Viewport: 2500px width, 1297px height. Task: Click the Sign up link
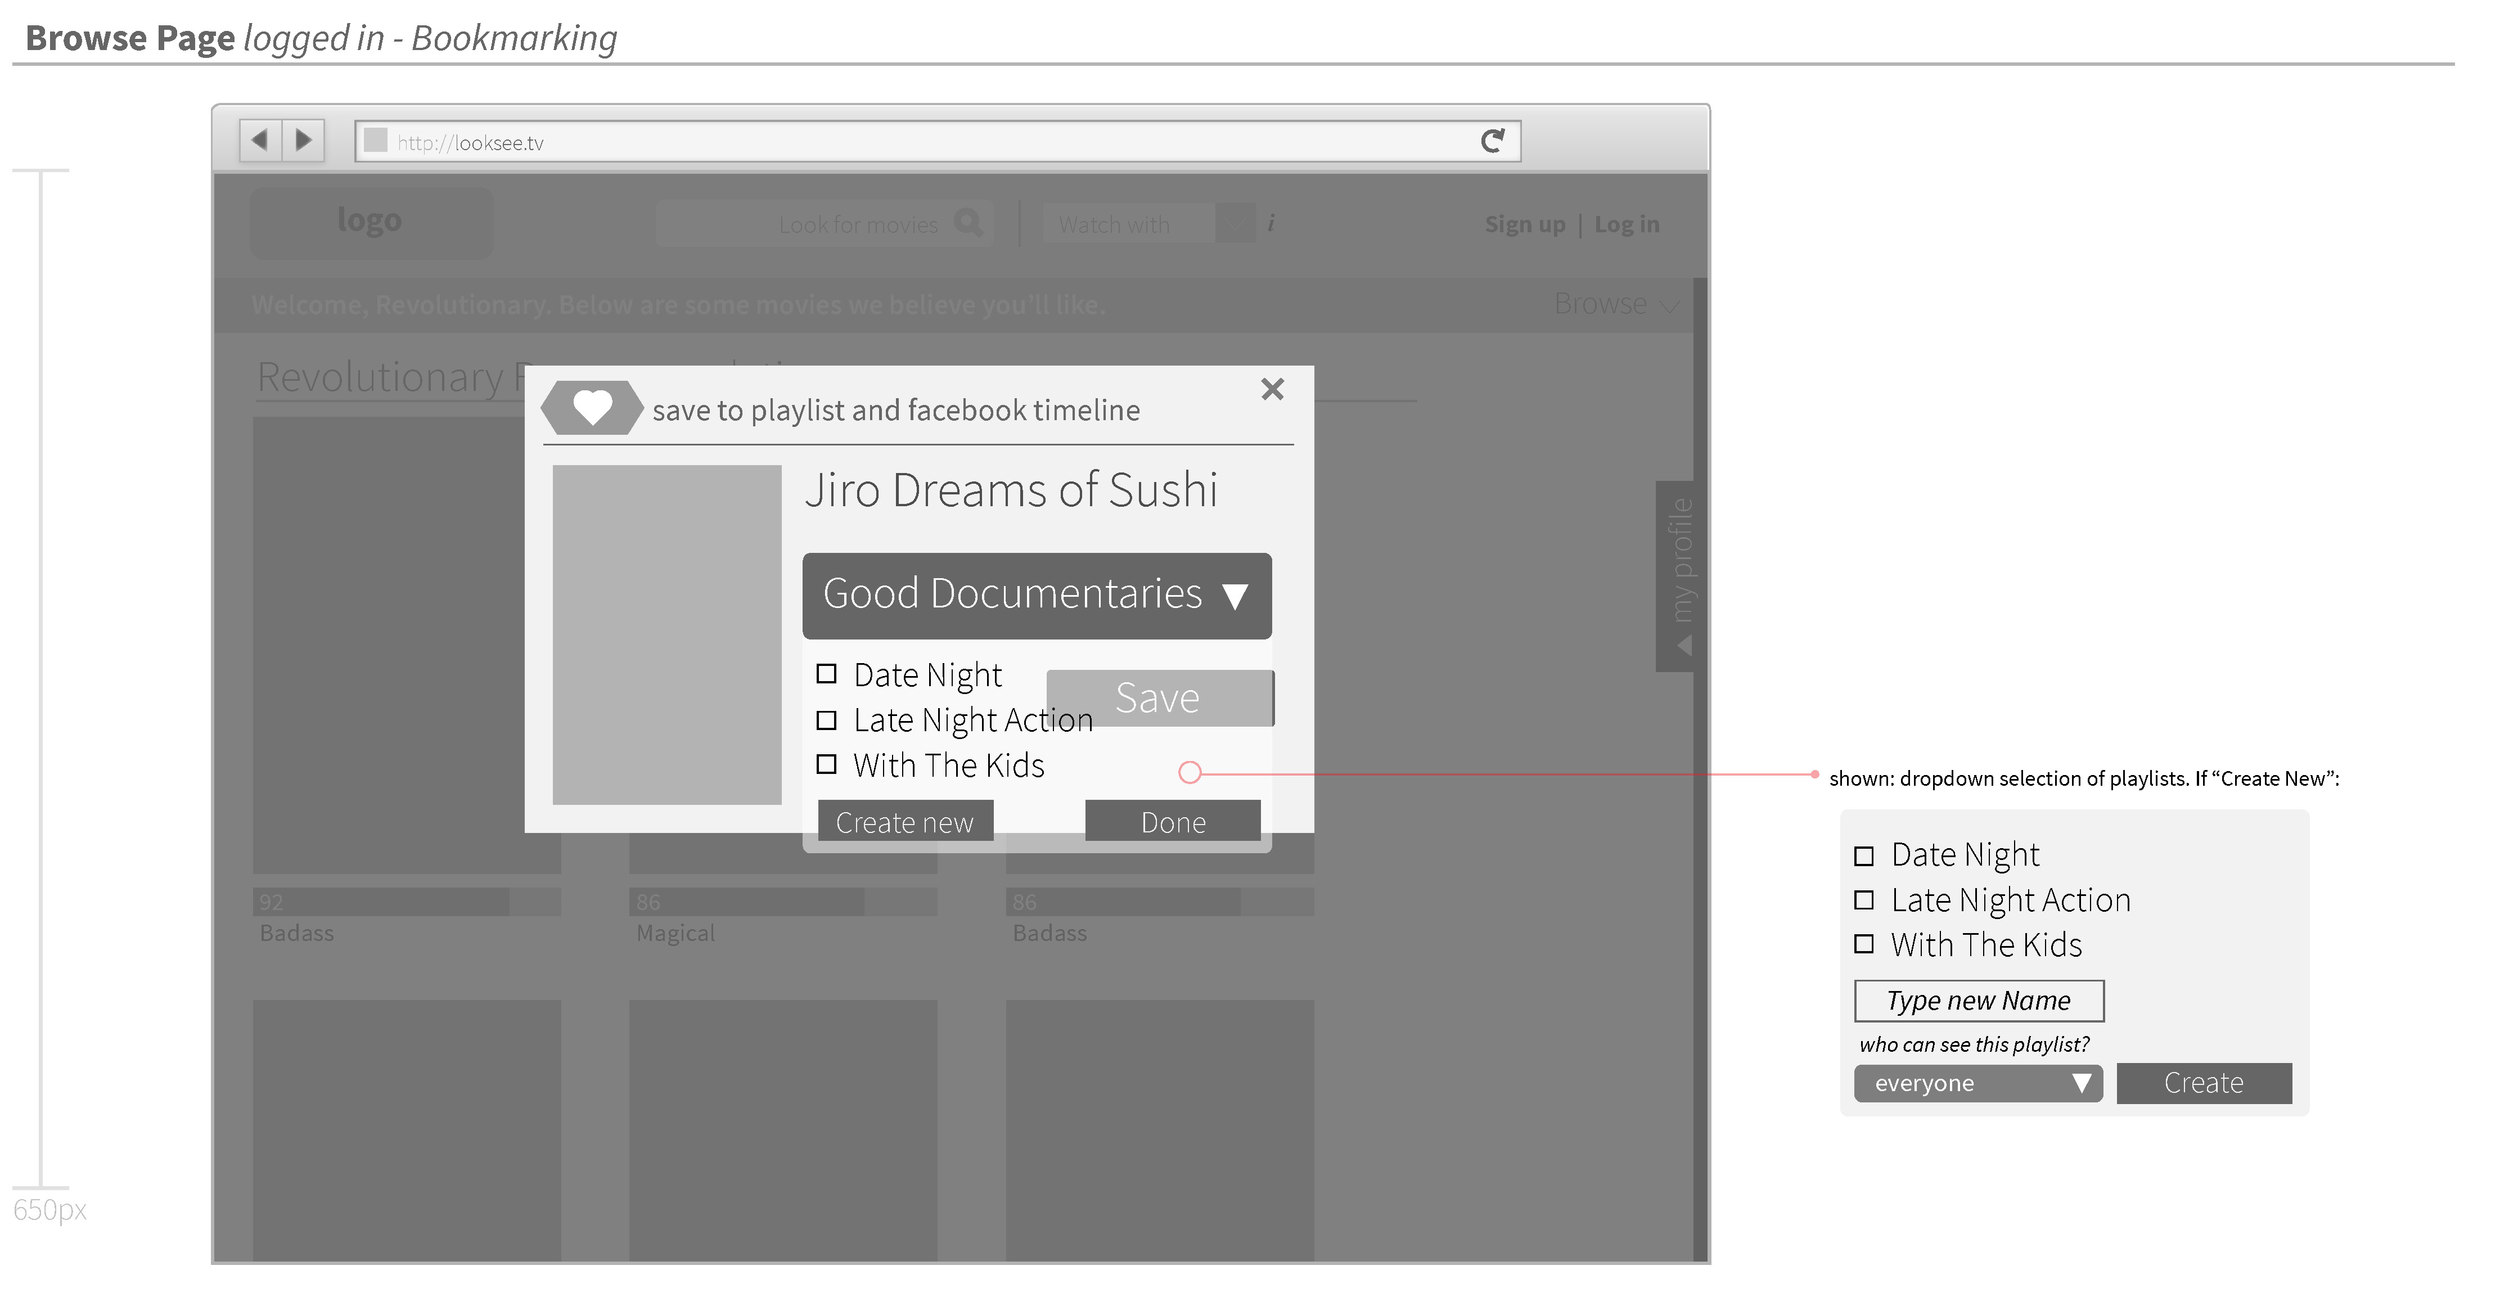pyautogui.click(x=1525, y=224)
